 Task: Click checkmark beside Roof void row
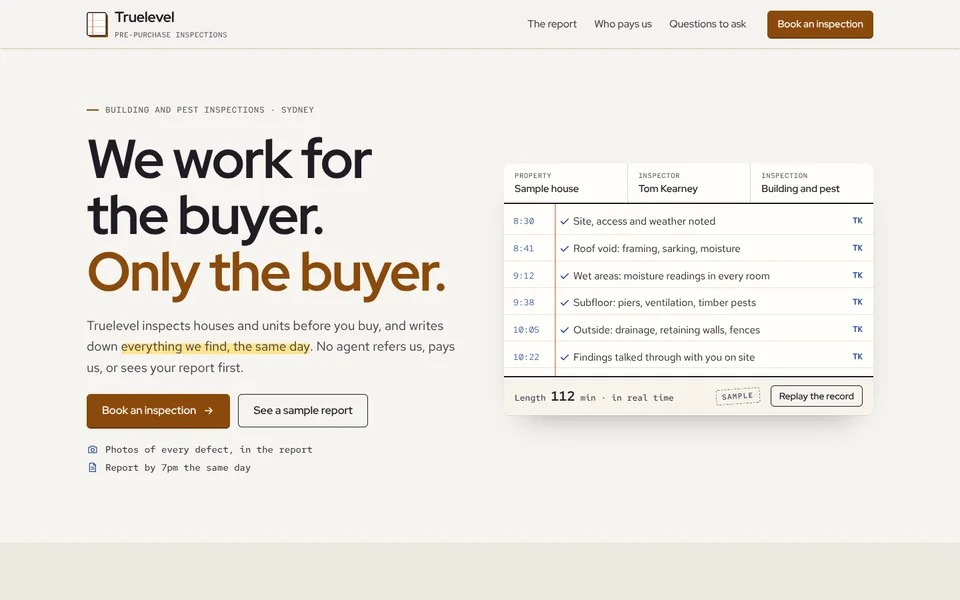click(x=564, y=249)
